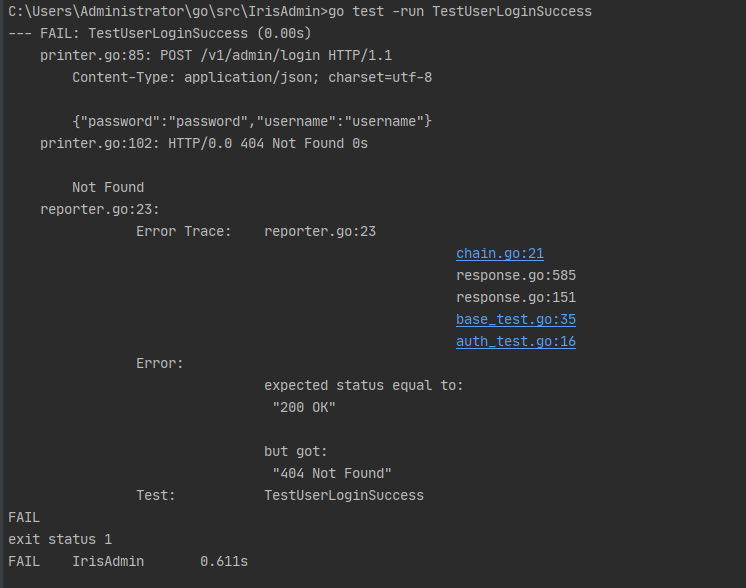Click the "Error Trace:" label
Screen dimensions: 746x588
[x=184, y=231]
